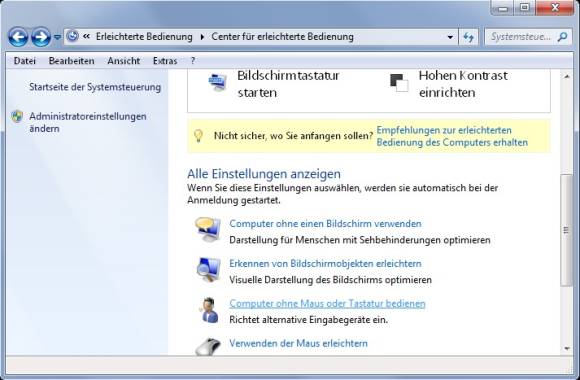Open the Ansicht menu
580x380 pixels.
[x=124, y=61]
